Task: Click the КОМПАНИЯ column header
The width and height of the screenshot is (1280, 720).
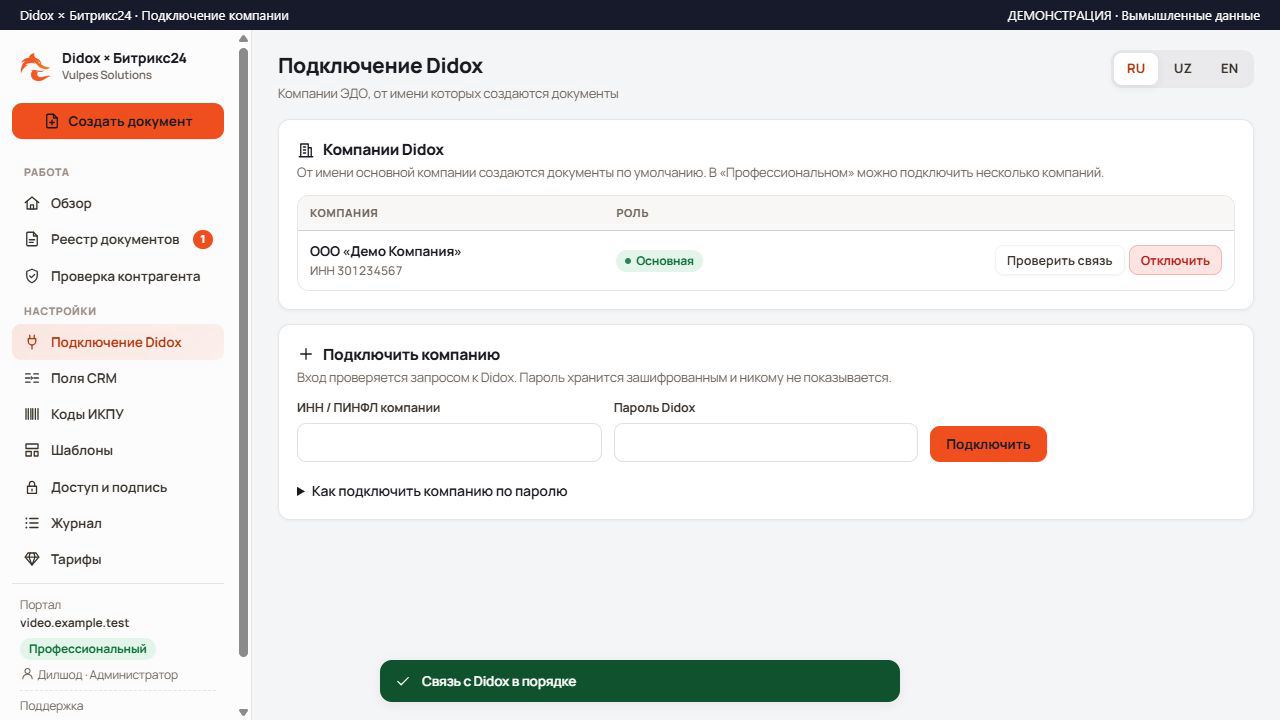Action: (x=344, y=213)
